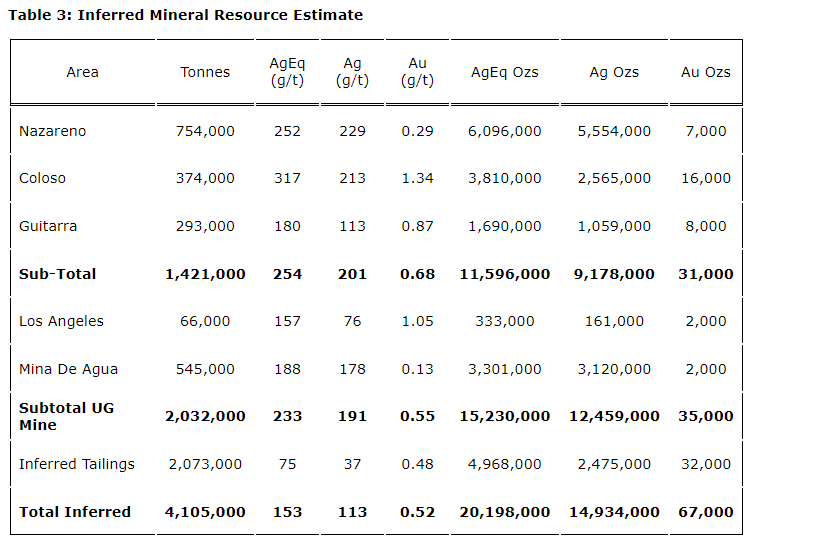Select the "Au Ozs" column header

click(705, 72)
